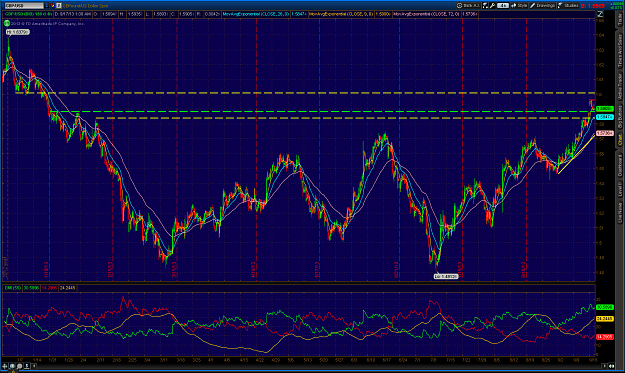Screen dimensions: 625x373
Task: Click the Lo 1.4812 price bubble
Action: pyautogui.click(x=446, y=276)
